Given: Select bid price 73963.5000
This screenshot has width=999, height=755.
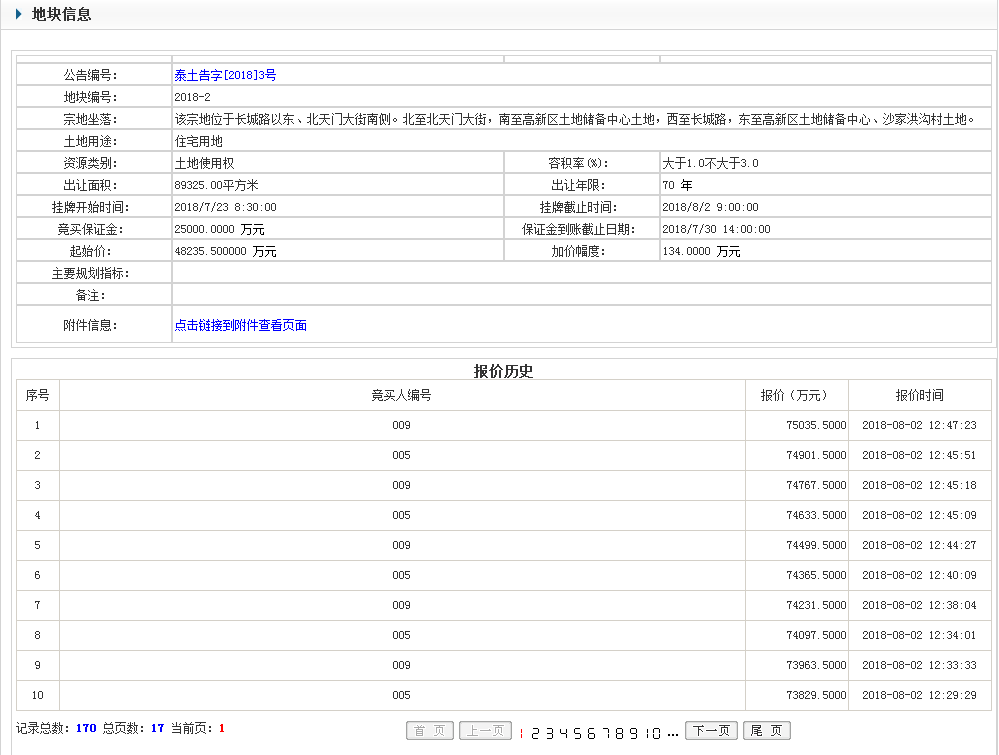Looking at the screenshot, I should pyautogui.click(x=816, y=665).
